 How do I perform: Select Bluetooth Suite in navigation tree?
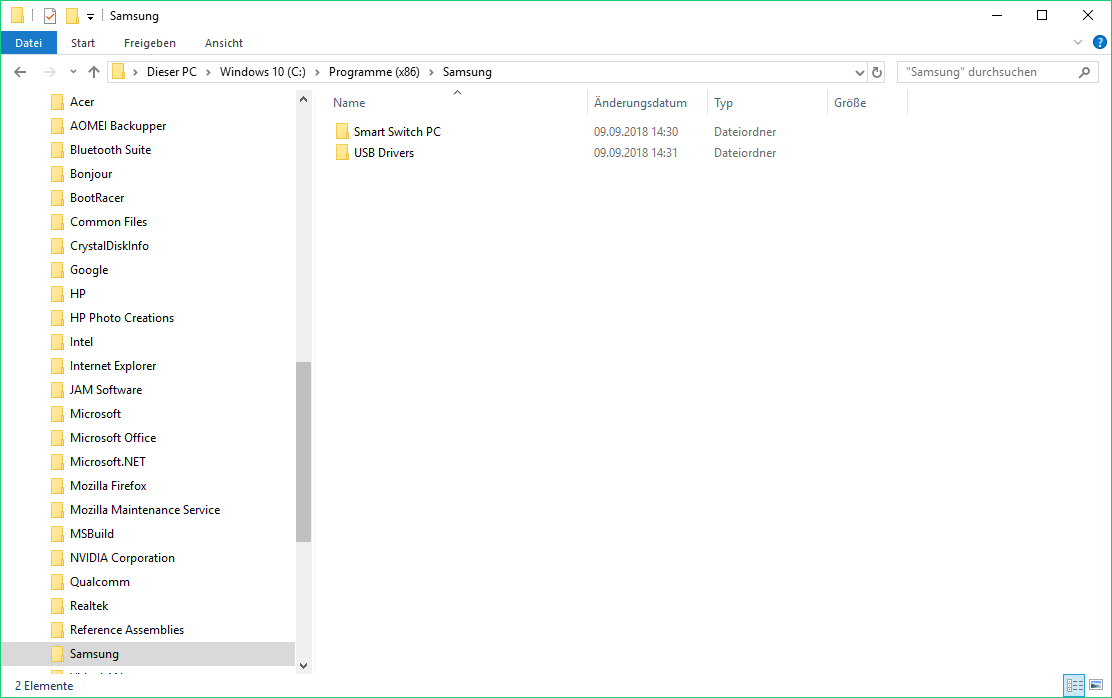coord(110,150)
